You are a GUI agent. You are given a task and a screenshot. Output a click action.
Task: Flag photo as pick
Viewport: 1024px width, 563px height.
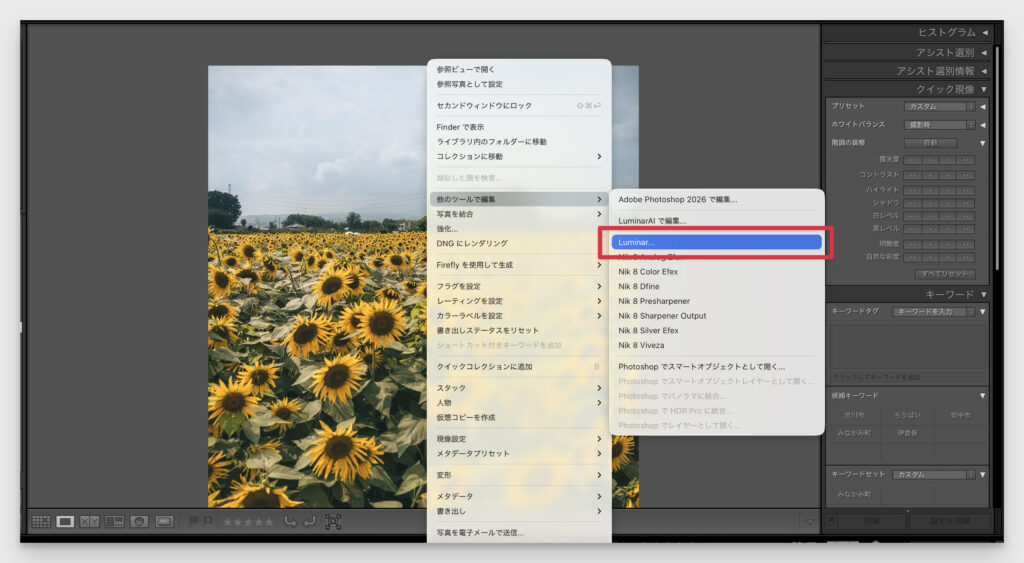(193, 521)
